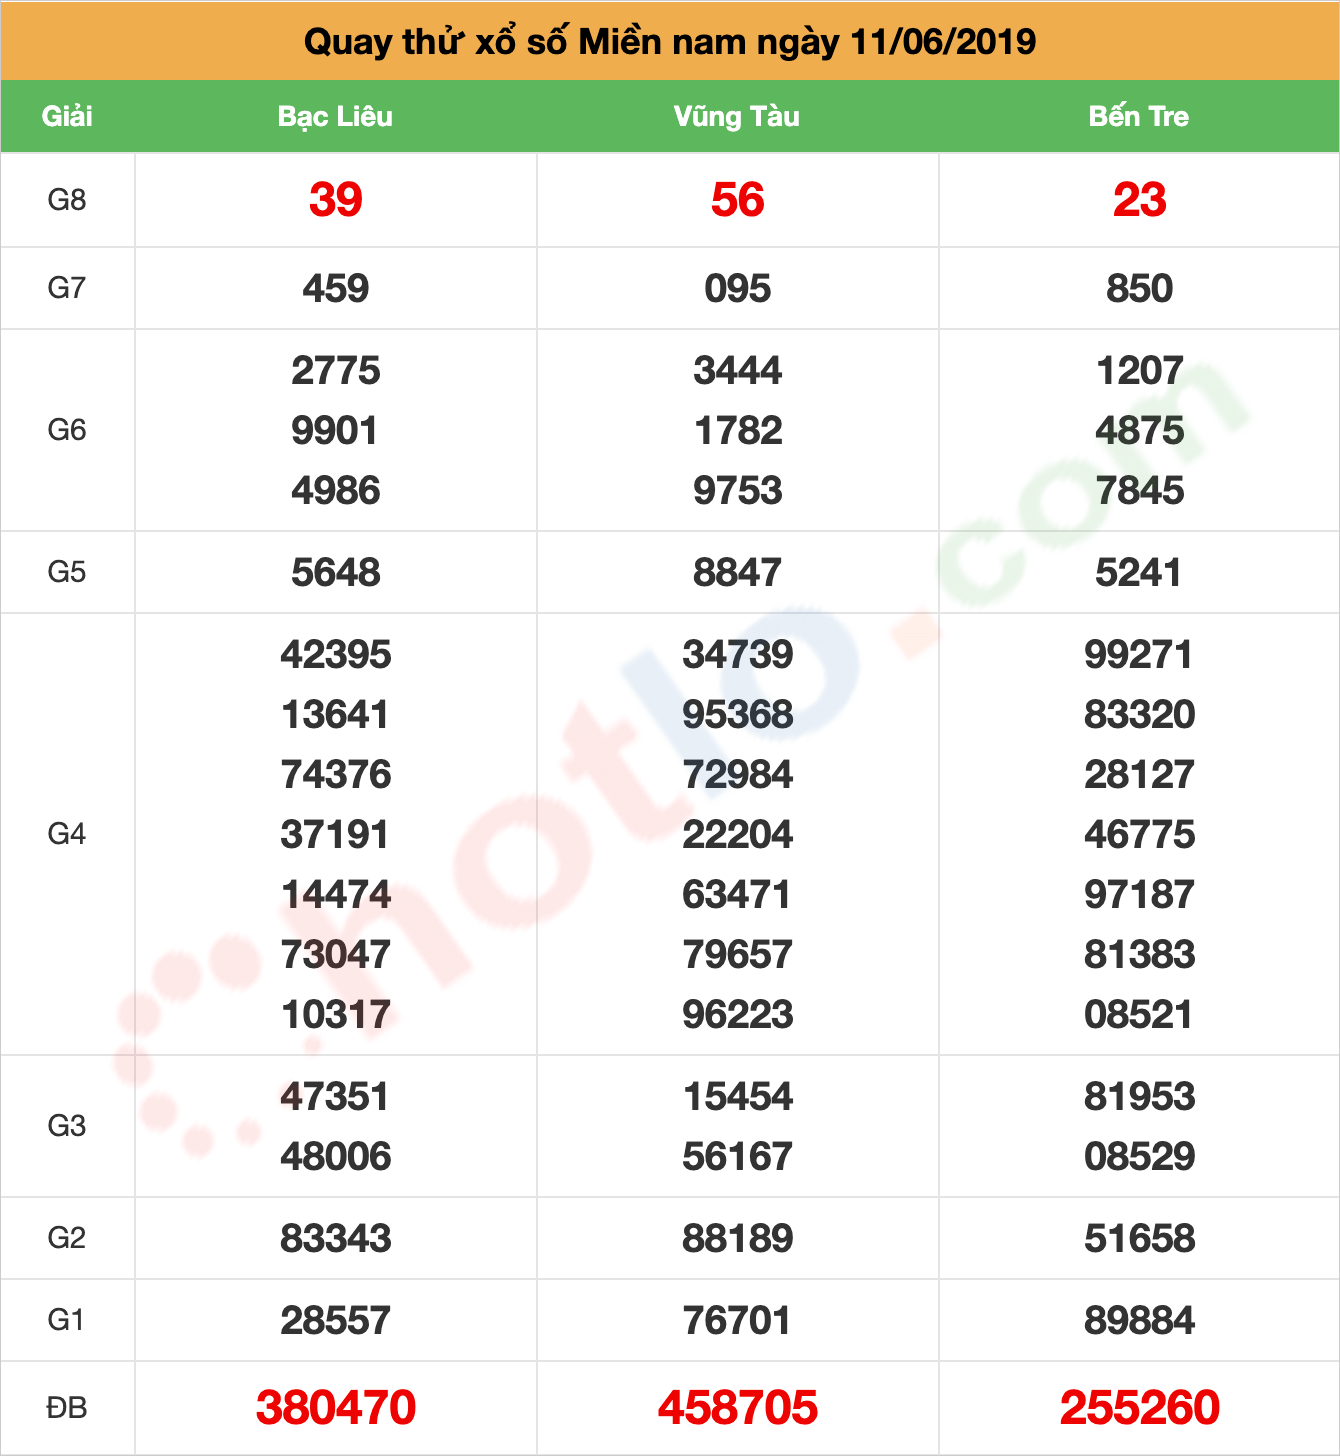Viewport: 1340px width, 1456px height.
Task: Click the ĐB special prize 380470
Action: pyautogui.click(x=336, y=1408)
